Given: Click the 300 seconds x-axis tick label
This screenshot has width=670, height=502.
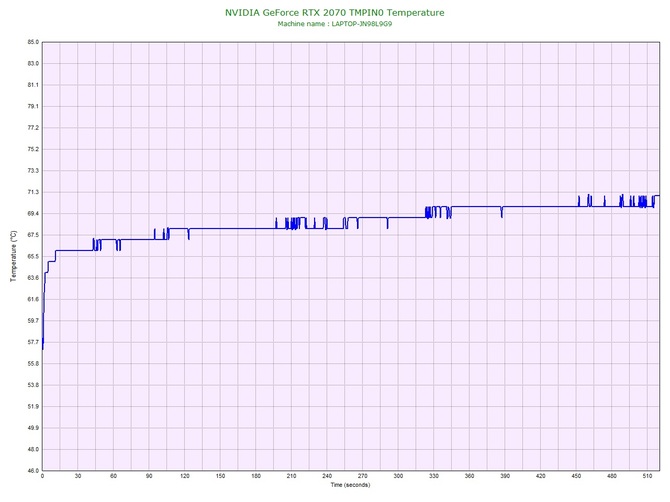Looking at the screenshot, I should 398,476.
